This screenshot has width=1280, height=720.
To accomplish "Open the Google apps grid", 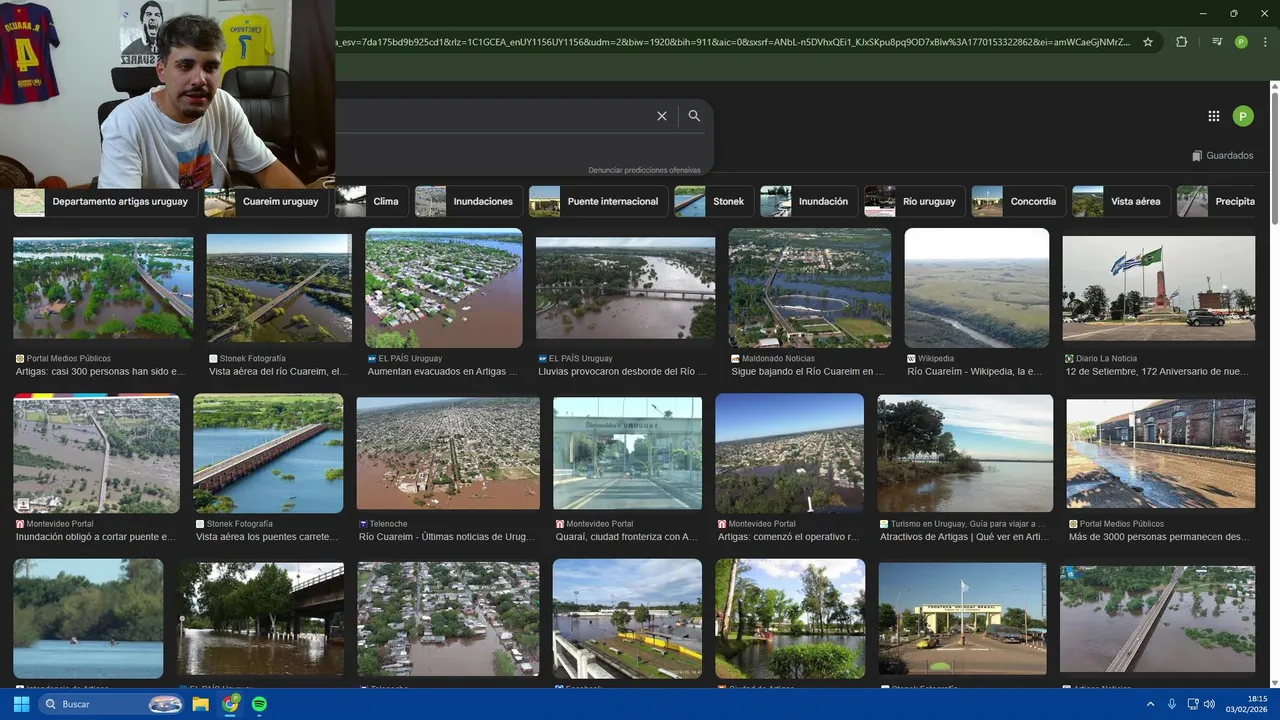I will [x=1214, y=116].
